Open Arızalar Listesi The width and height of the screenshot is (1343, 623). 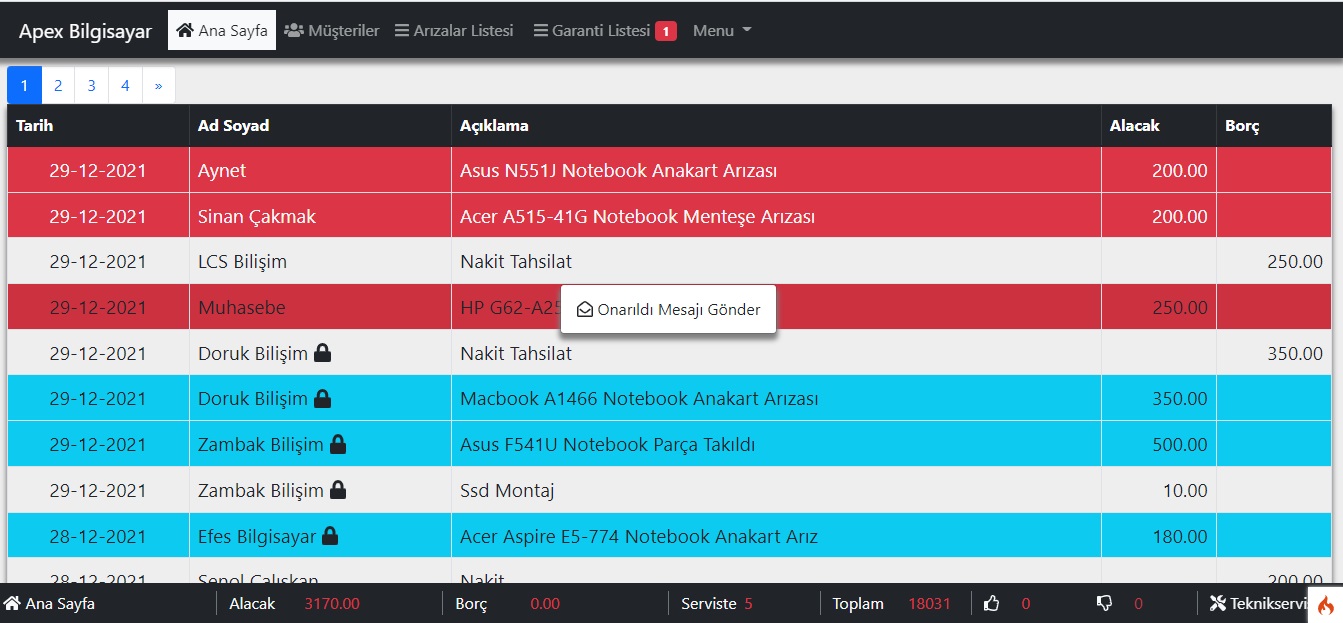click(454, 30)
